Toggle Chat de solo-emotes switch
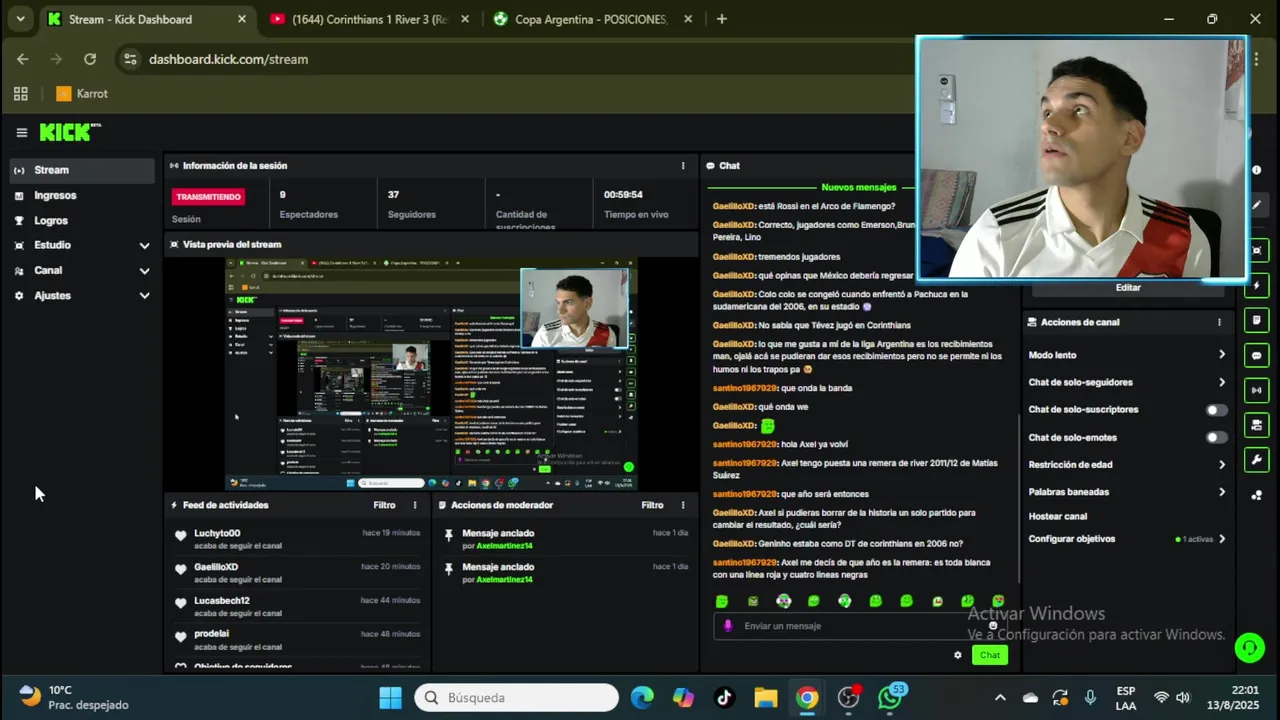 click(1216, 437)
